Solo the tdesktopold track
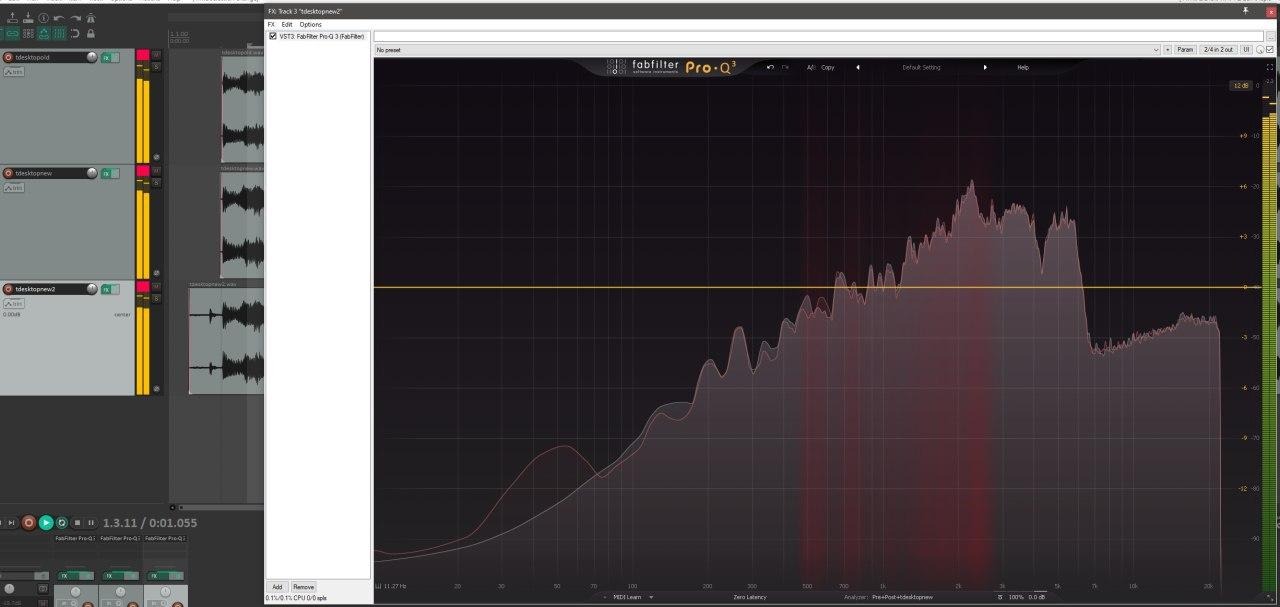This screenshot has height=607, width=1280. pos(156,67)
